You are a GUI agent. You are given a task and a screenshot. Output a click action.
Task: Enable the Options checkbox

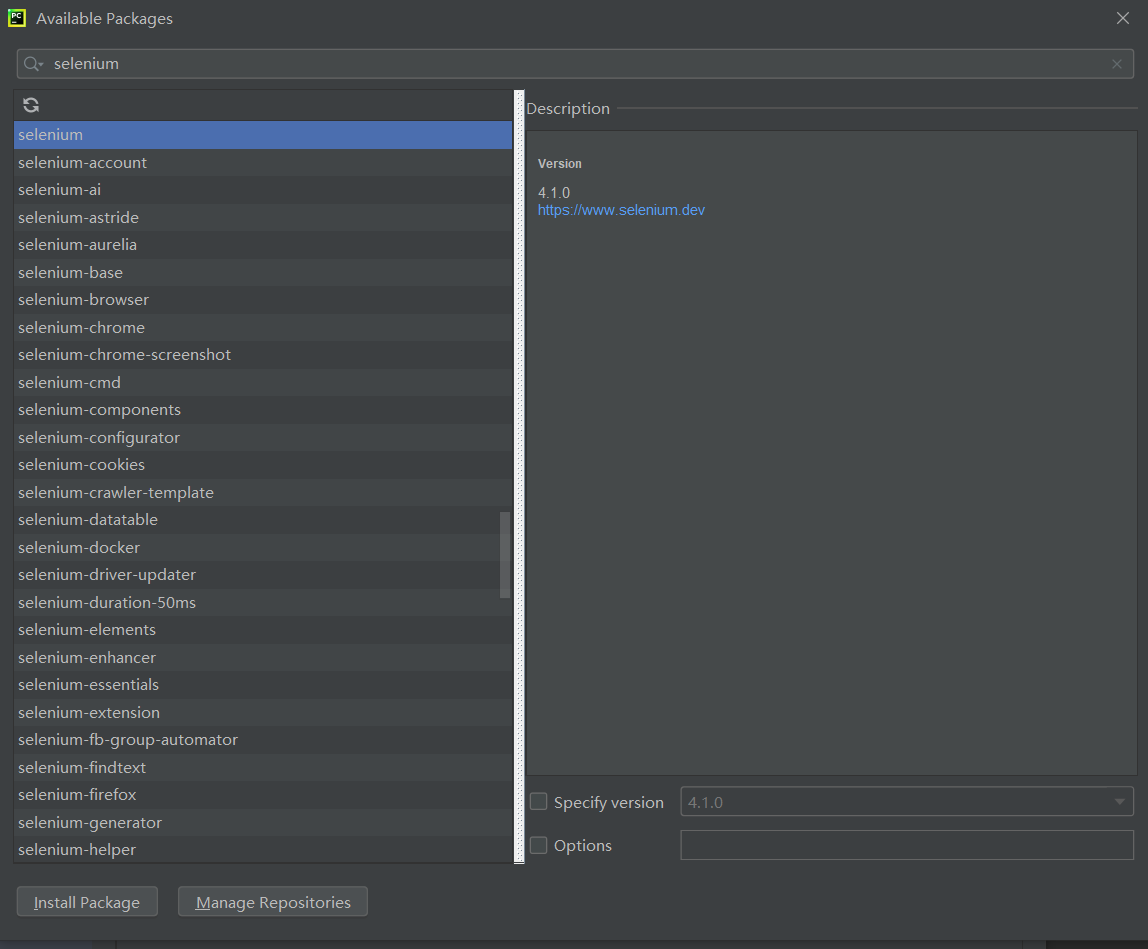(x=539, y=845)
